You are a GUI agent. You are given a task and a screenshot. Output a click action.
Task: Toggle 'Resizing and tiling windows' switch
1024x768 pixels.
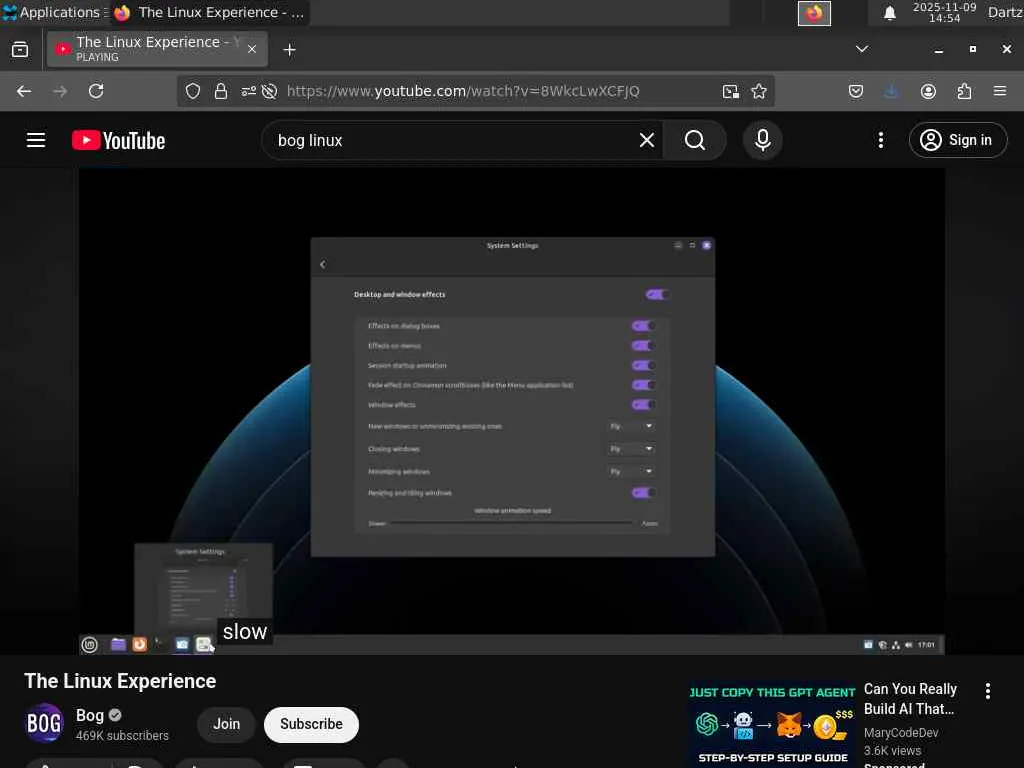643,493
